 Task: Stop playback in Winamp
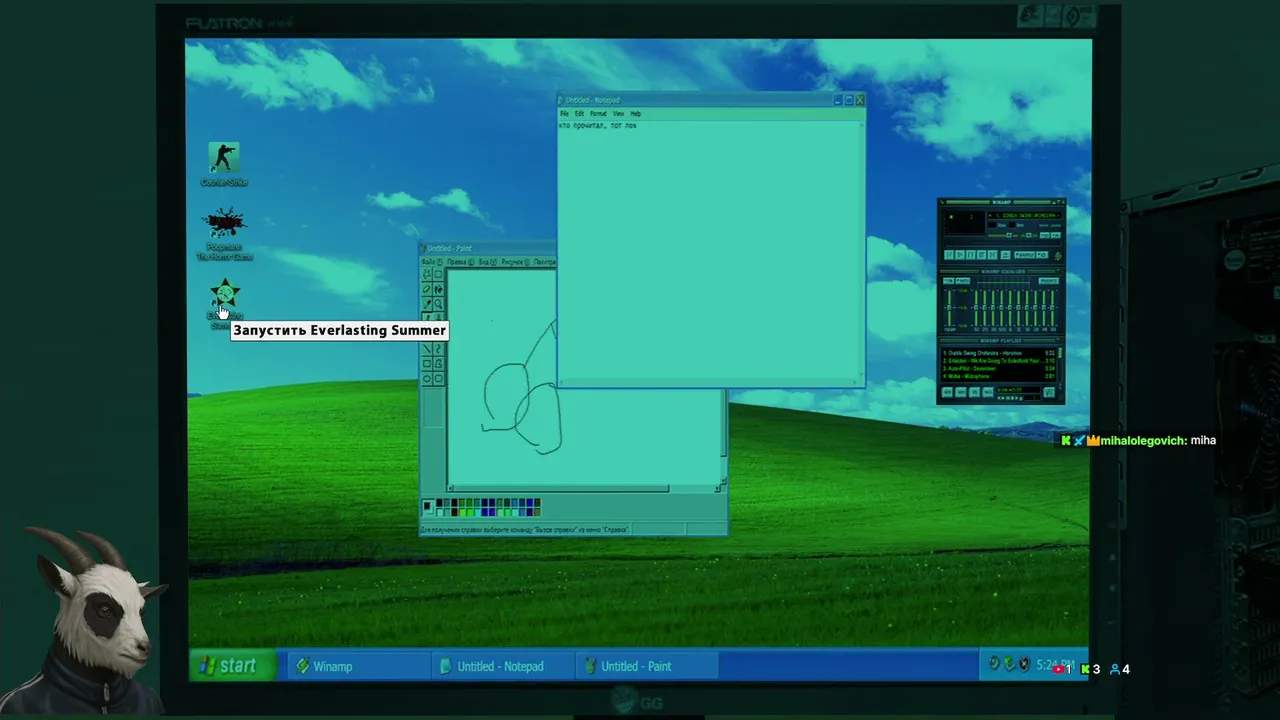pyautogui.click(x=982, y=255)
